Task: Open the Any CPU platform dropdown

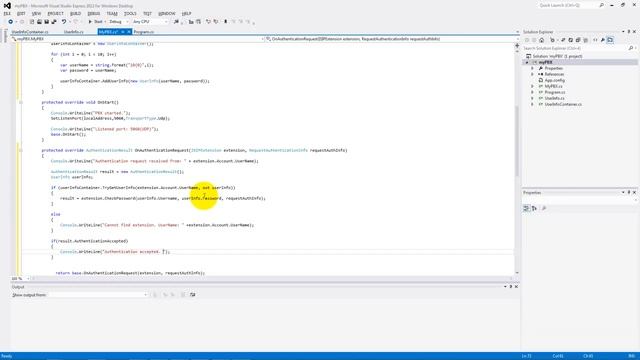Action: pyautogui.click(x=150, y=22)
